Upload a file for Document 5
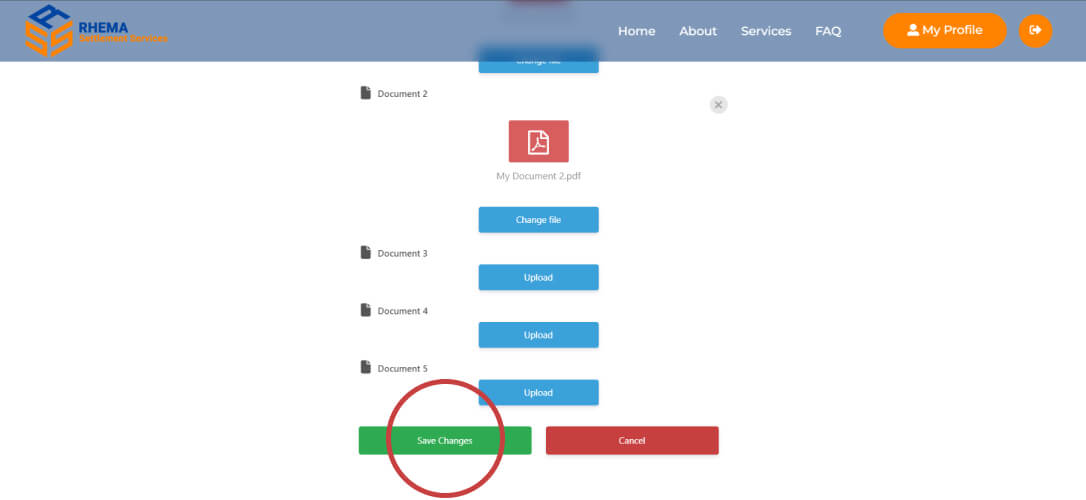Screen dimensions: 1086x500 coord(538,393)
